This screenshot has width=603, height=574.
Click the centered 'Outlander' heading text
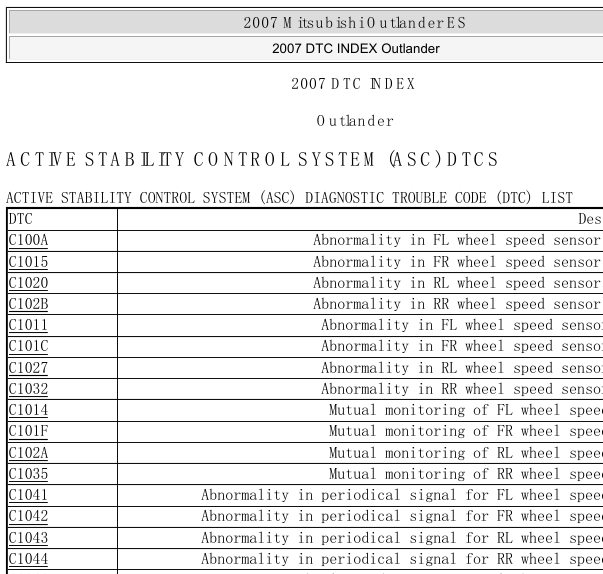[x=355, y=121]
